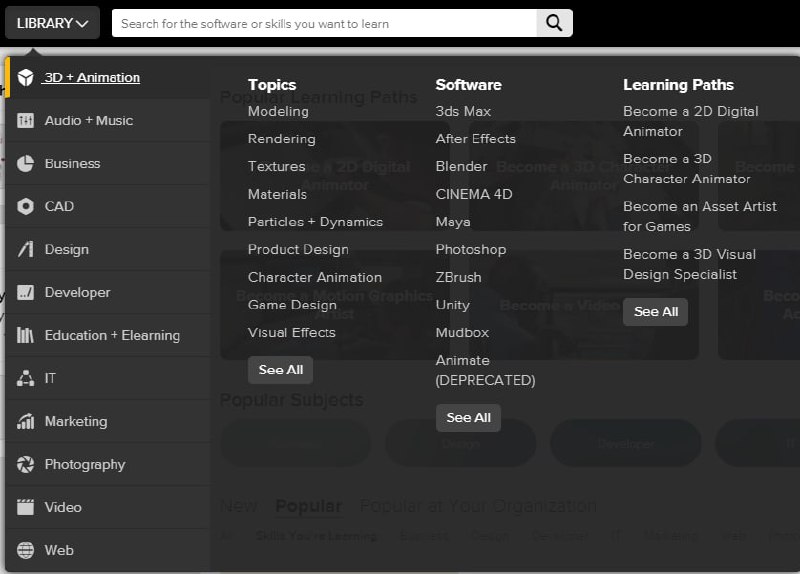
Task: Open the Rendering topic
Action: click(x=282, y=139)
